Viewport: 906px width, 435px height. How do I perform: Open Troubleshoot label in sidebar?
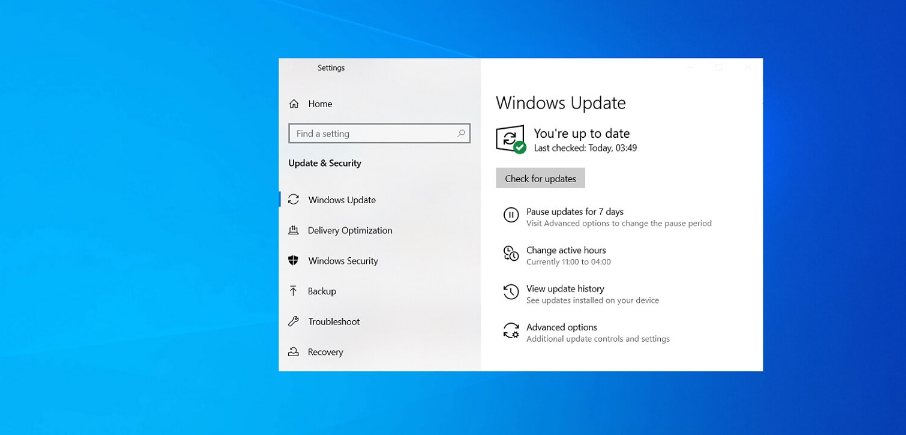[x=333, y=322]
